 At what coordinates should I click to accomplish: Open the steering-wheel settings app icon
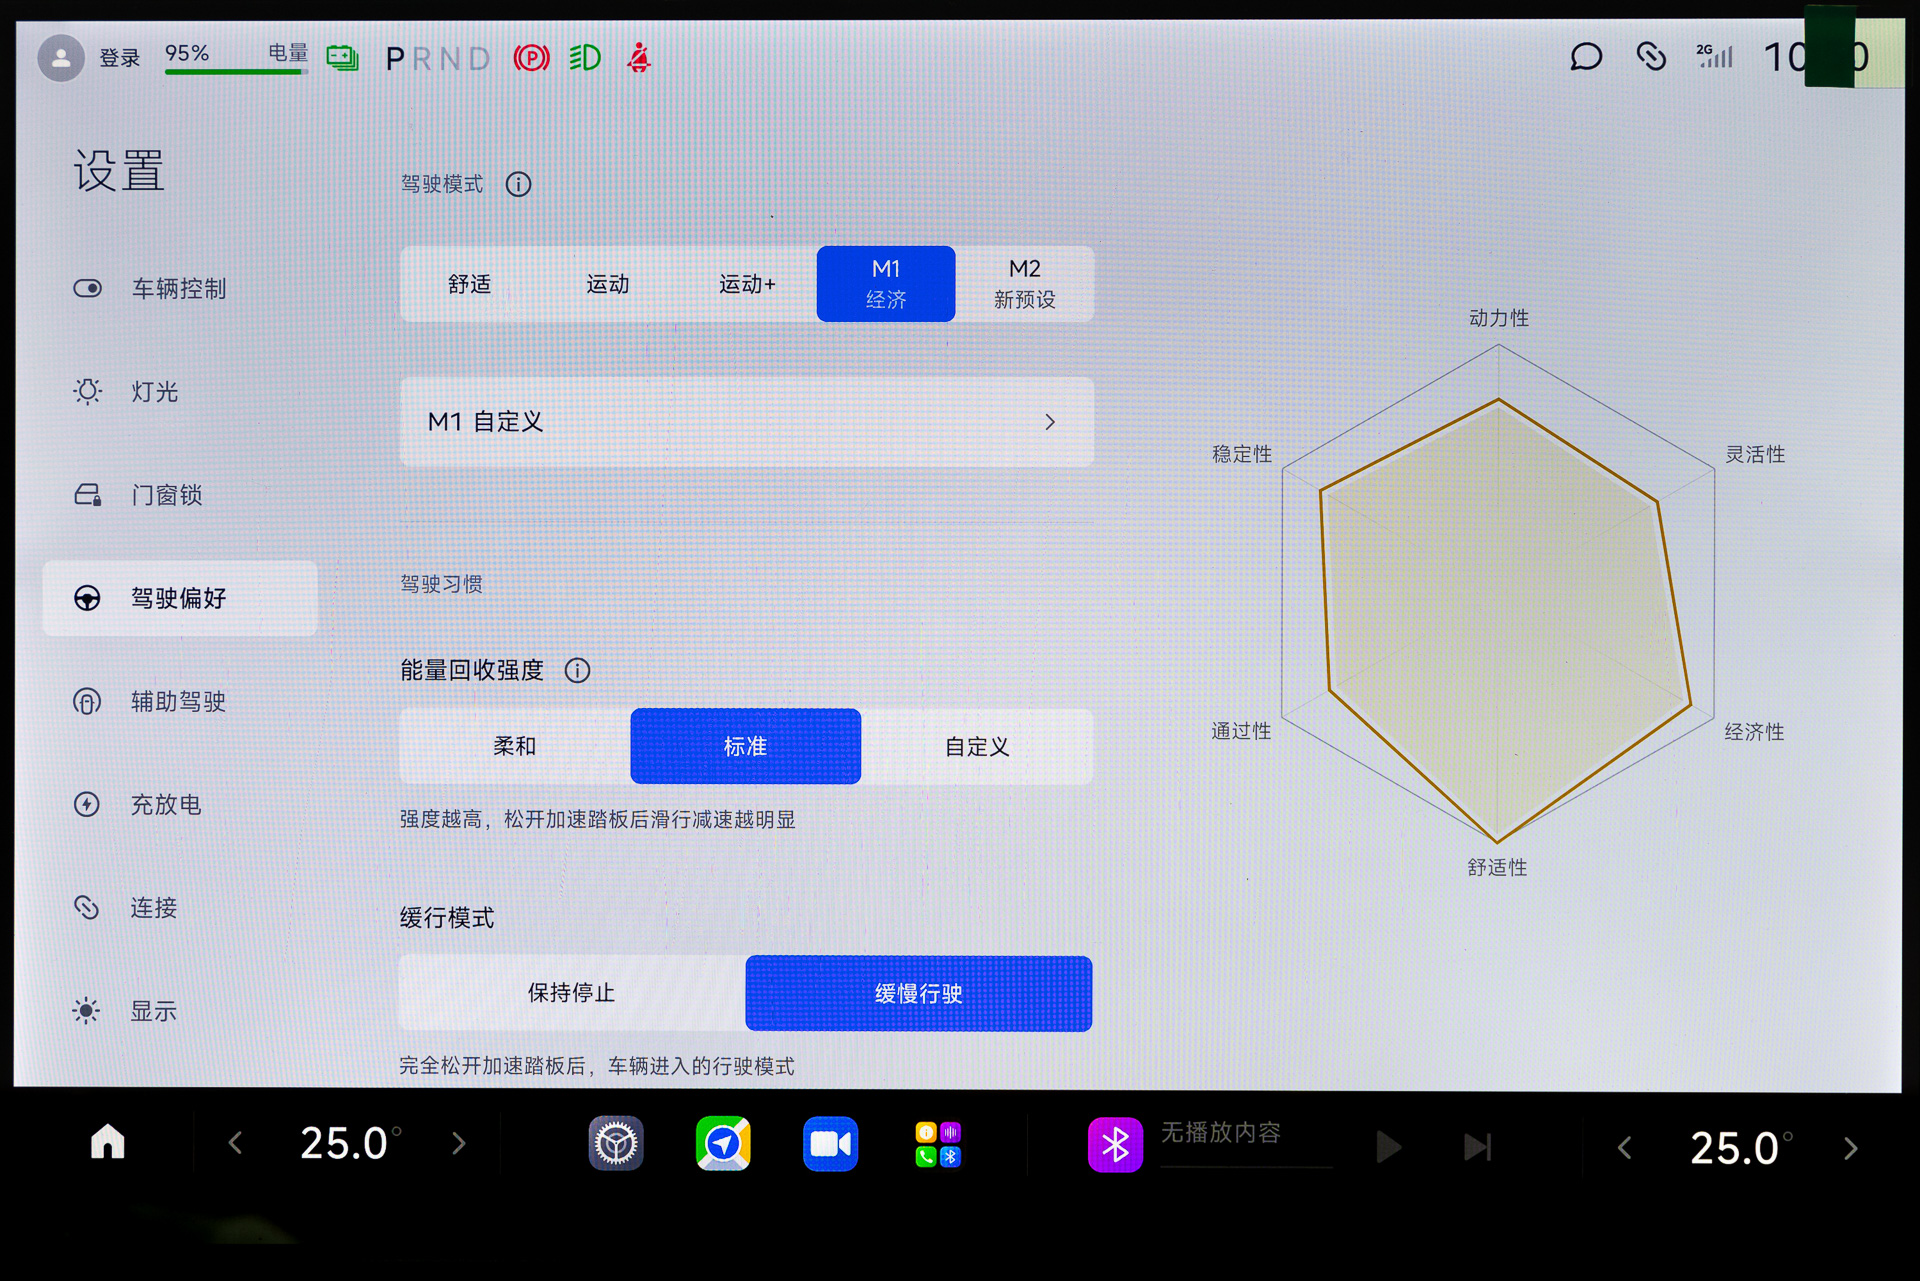615,1143
